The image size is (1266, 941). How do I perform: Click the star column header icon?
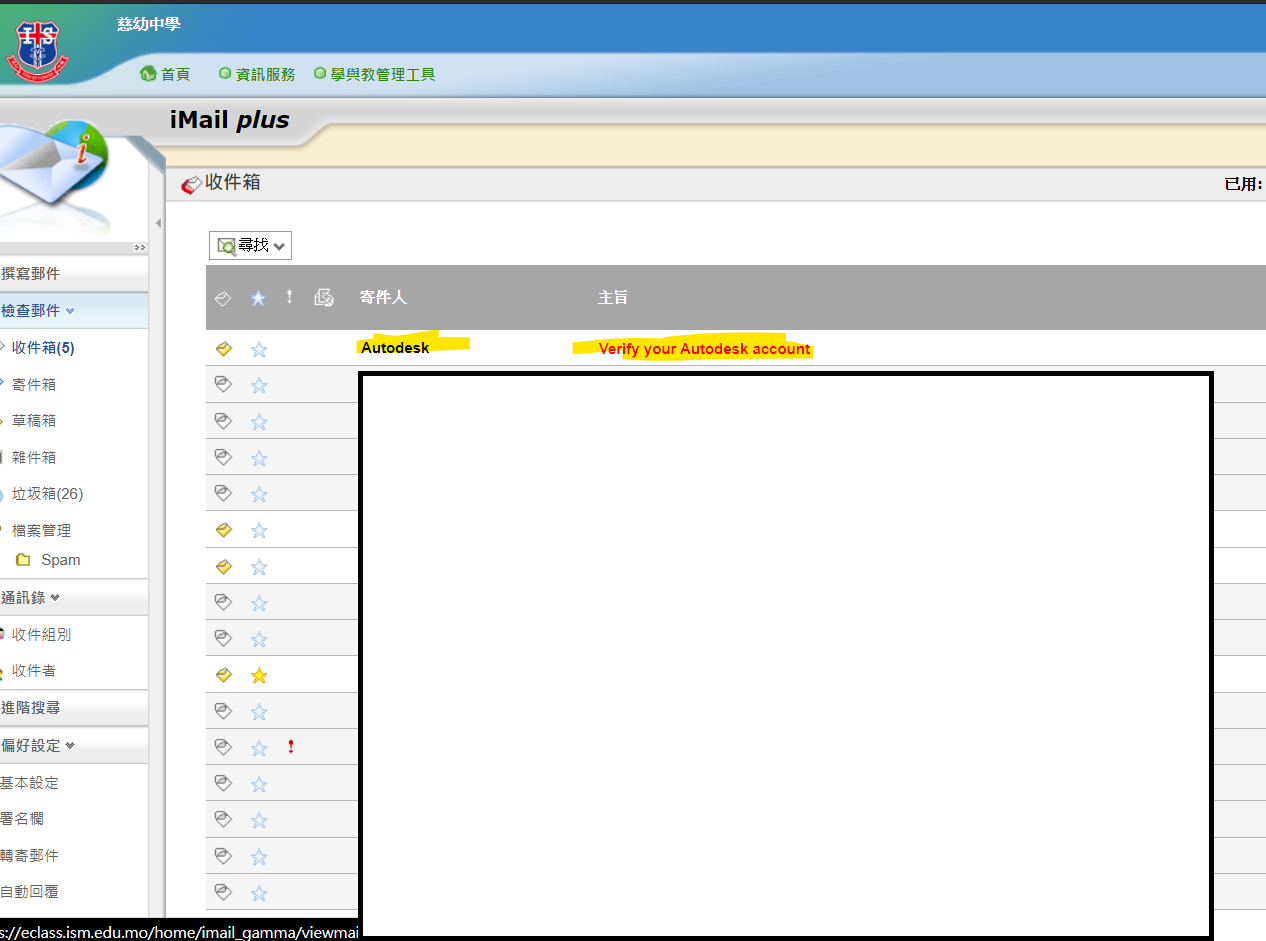coord(258,298)
